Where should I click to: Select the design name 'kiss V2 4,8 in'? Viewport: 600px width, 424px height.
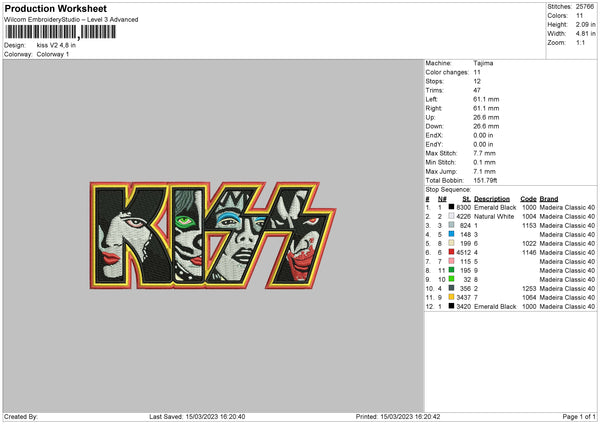[56, 45]
